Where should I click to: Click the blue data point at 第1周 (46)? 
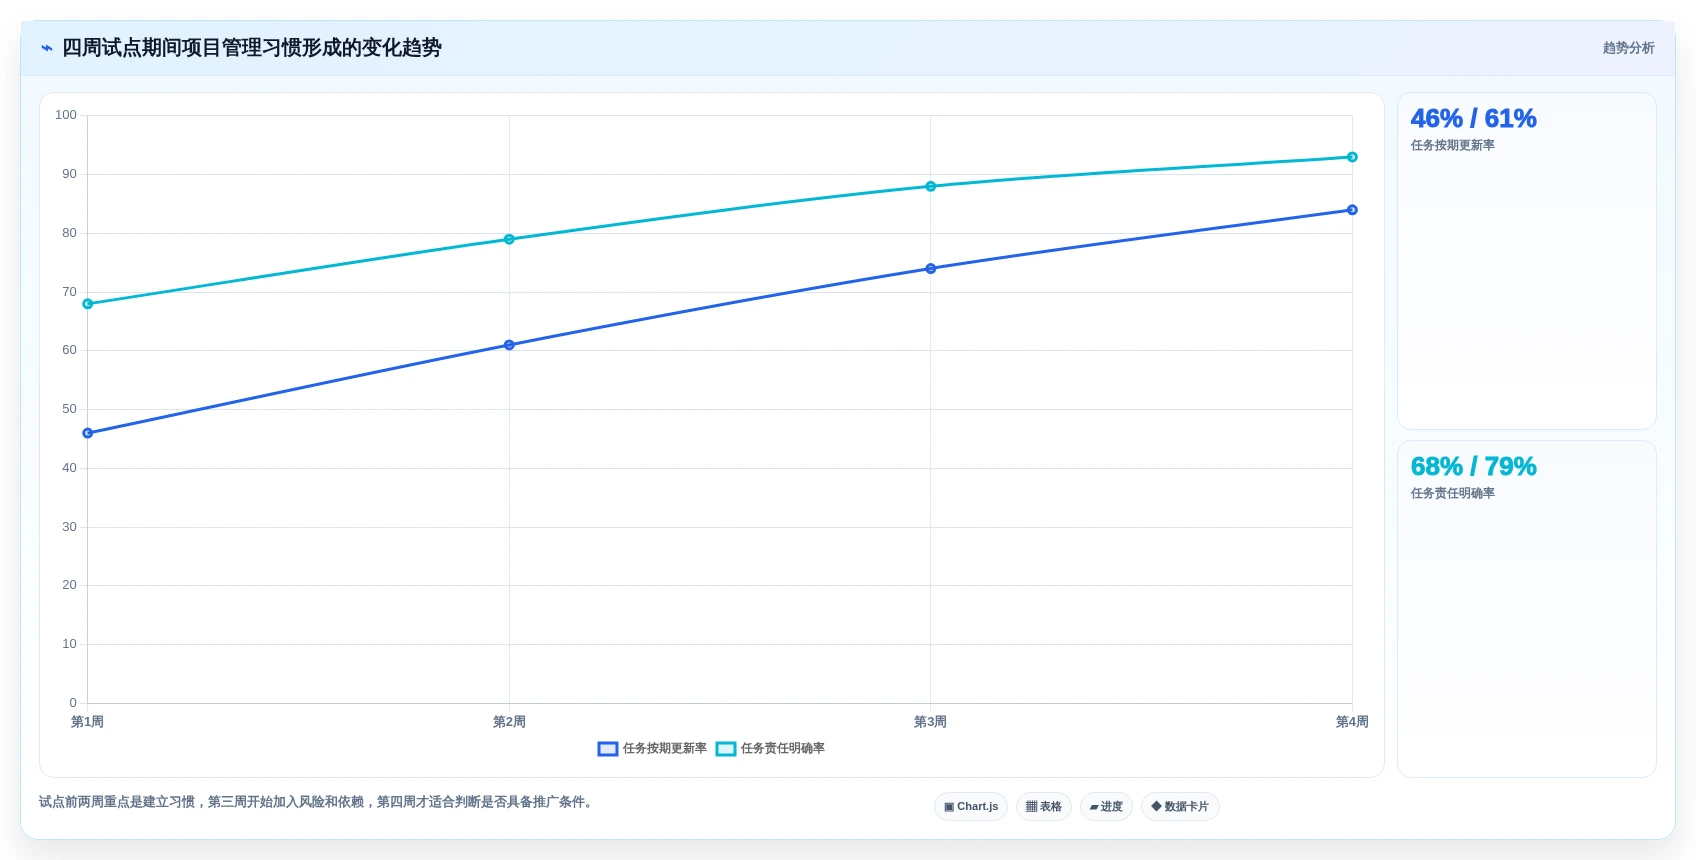(88, 433)
